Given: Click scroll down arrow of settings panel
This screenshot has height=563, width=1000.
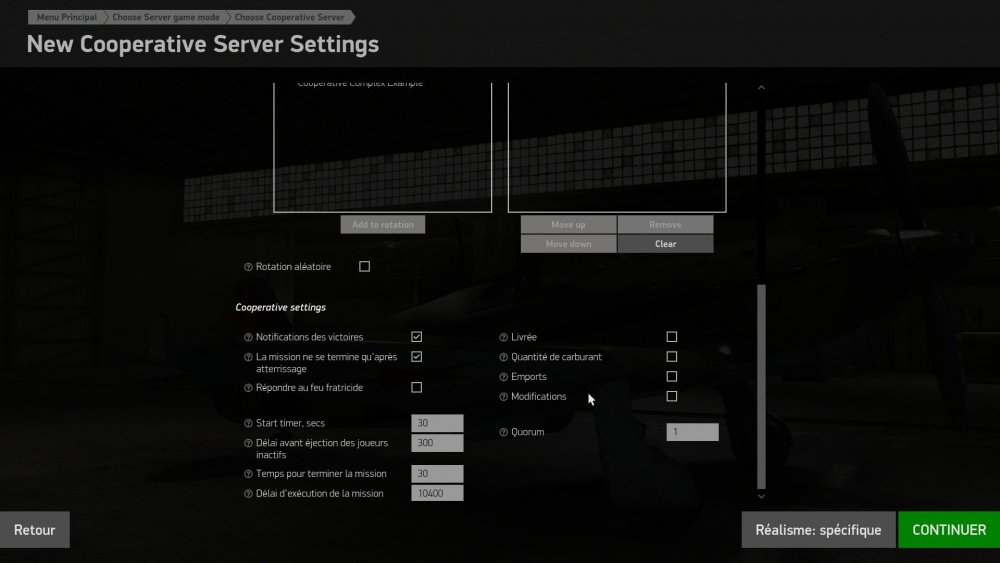Looking at the screenshot, I should point(761,496).
